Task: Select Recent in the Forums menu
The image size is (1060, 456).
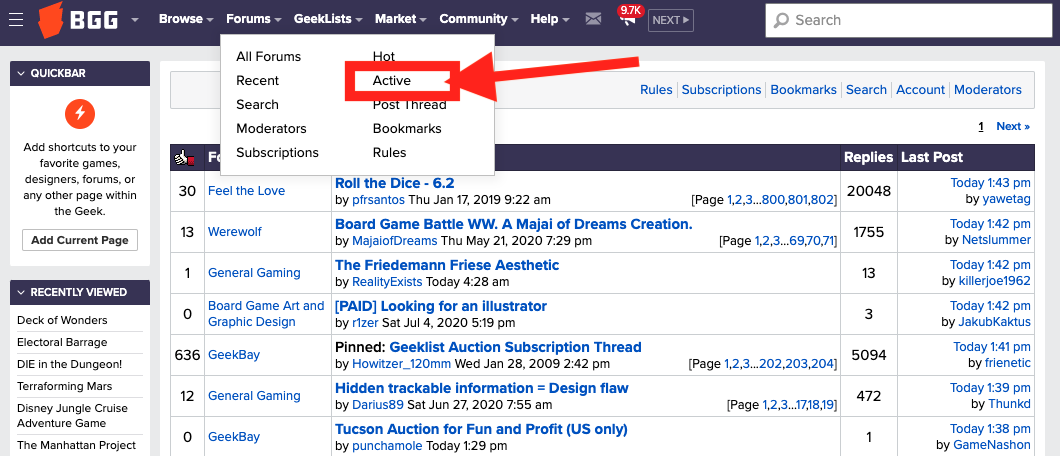Action: [x=258, y=80]
